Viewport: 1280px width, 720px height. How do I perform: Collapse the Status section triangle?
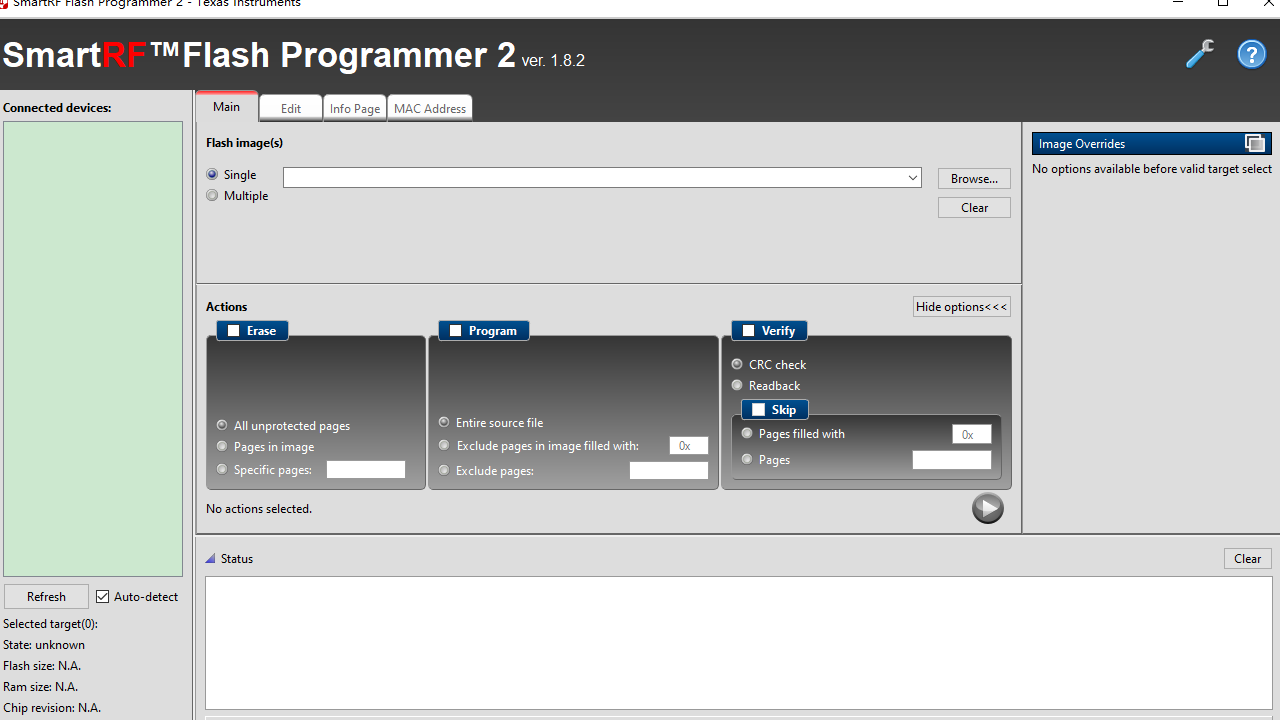point(210,559)
